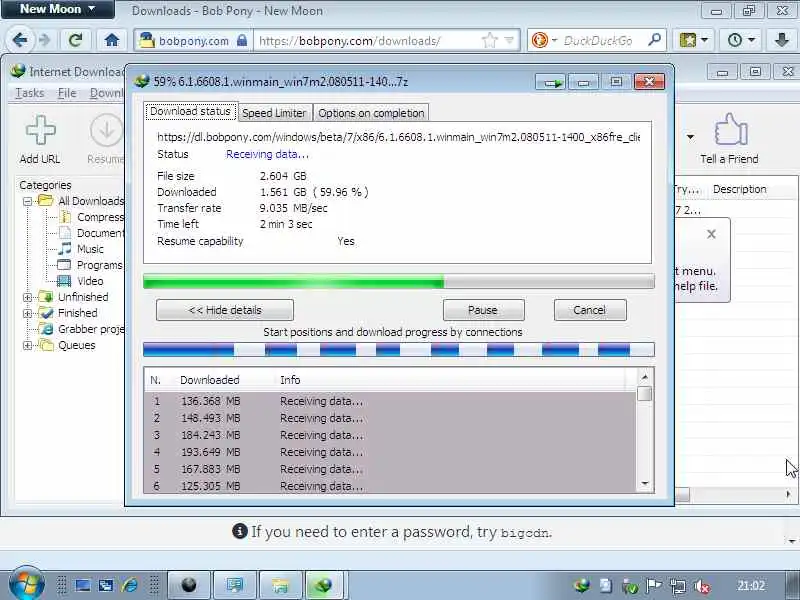Click the Resume download icon
This screenshot has width=800, height=600.
click(107, 131)
